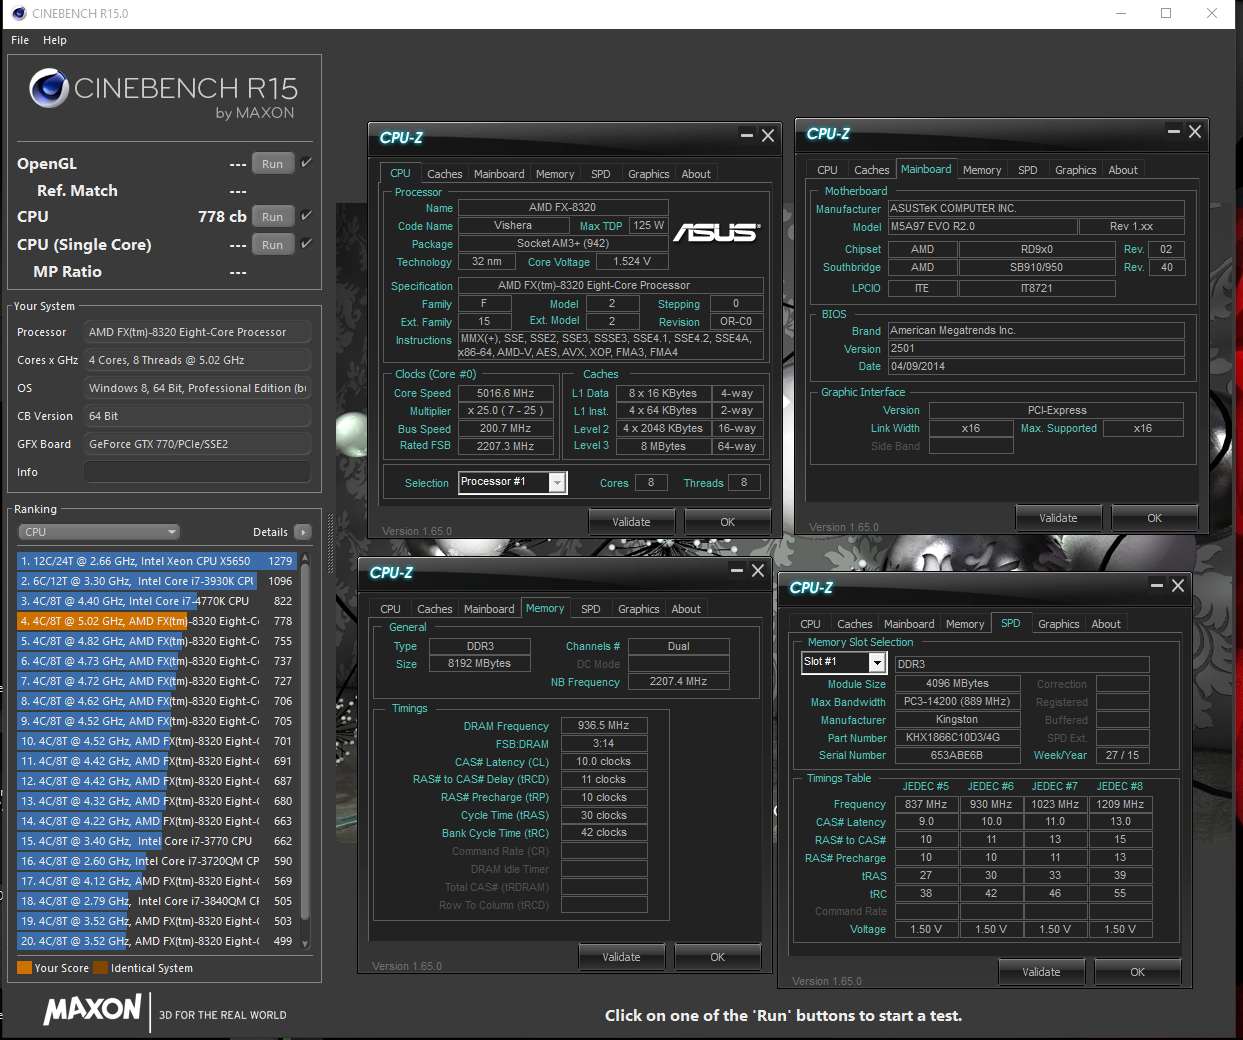1243x1040 pixels.
Task: Click the BIOS Version value 2501
Action: click(x=1036, y=349)
